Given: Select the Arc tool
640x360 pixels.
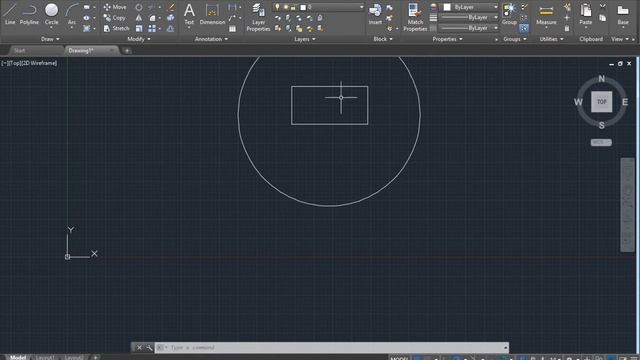Looking at the screenshot, I should tap(72, 13).
